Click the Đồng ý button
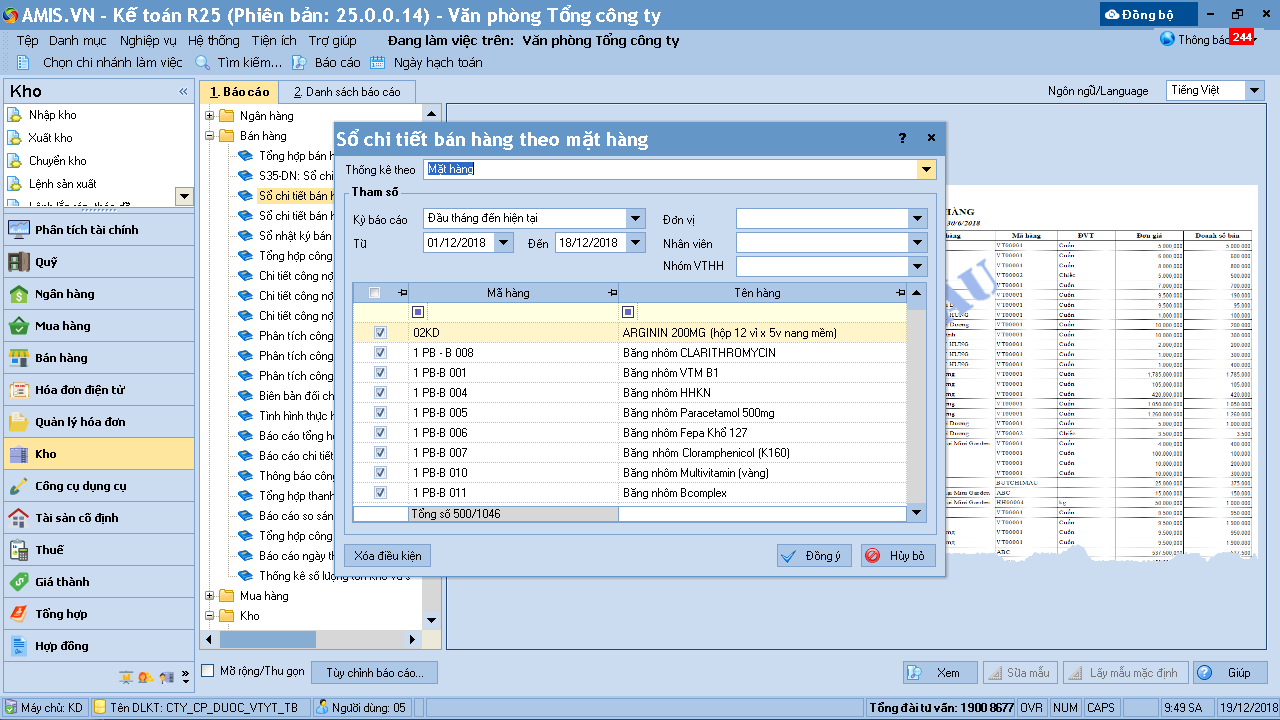The height and width of the screenshot is (720, 1280). pyautogui.click(x=814, y=556)
